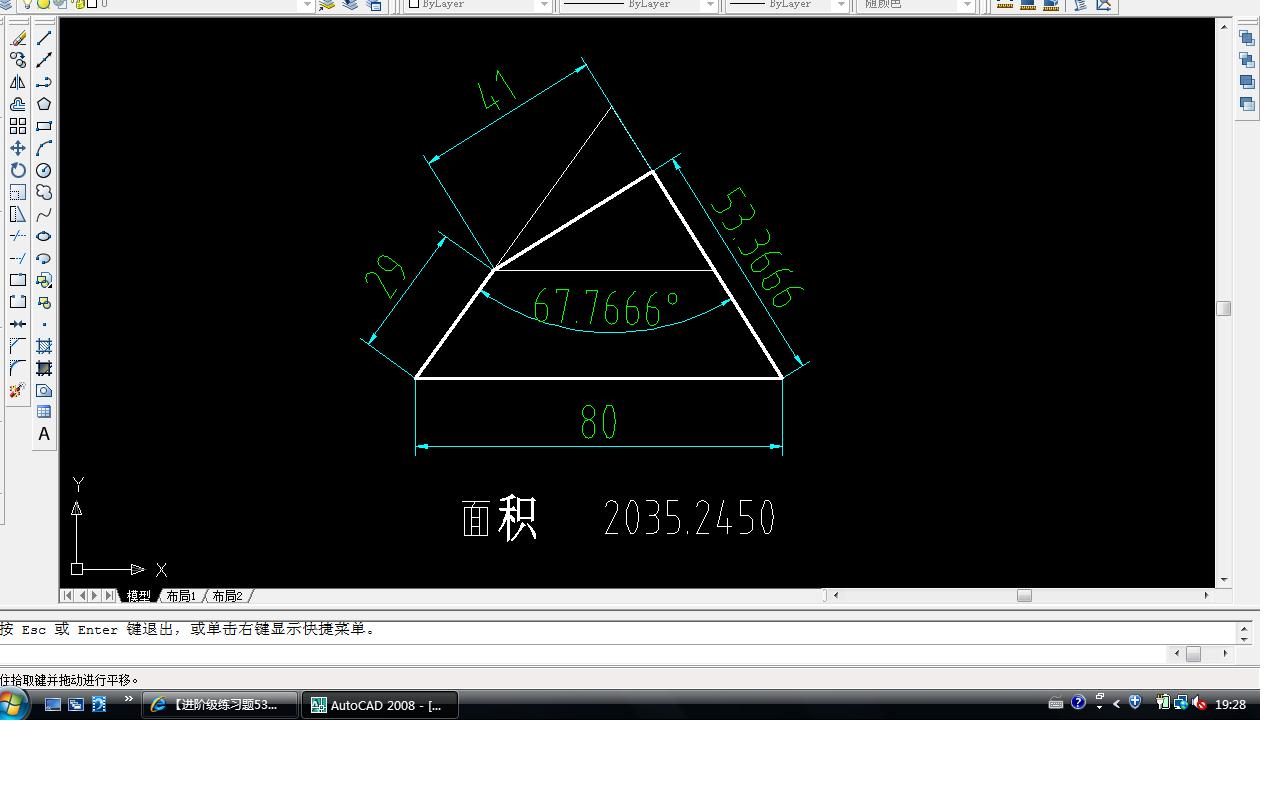The width and height of the screenshot is (1280, 800).
Task: Select the Offset tool
Action: [18, 104]
